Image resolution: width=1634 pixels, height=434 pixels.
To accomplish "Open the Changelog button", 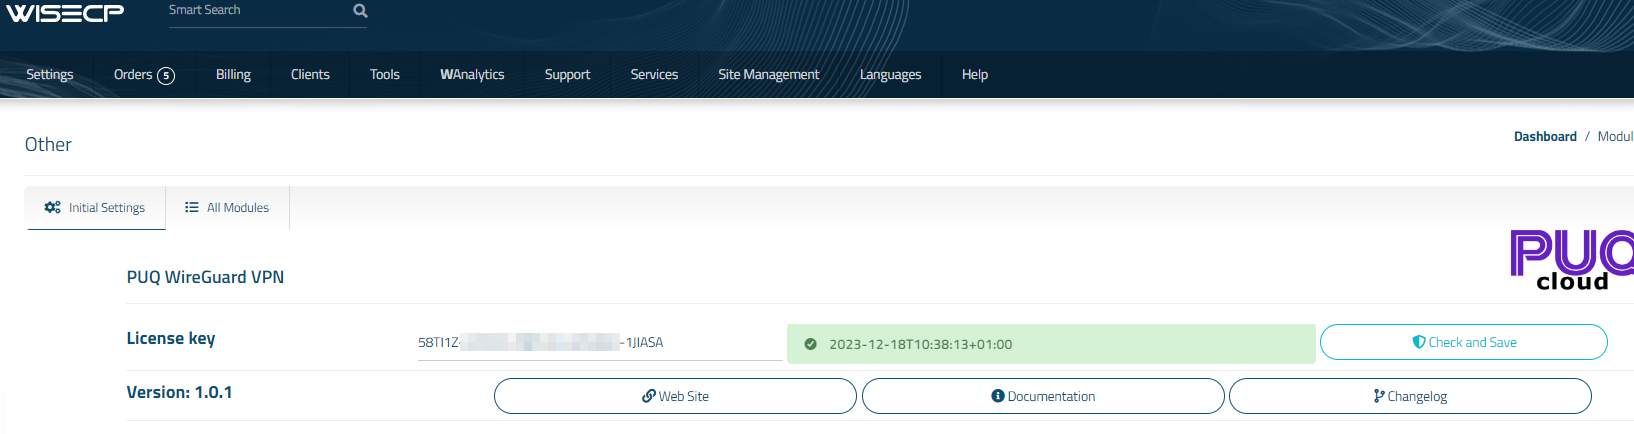I will [x=1410, y=396].
